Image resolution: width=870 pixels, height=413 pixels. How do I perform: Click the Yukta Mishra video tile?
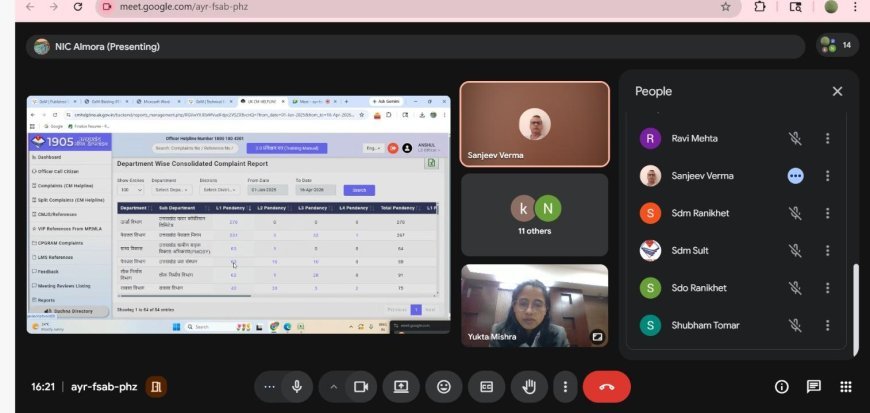[534, 305]
